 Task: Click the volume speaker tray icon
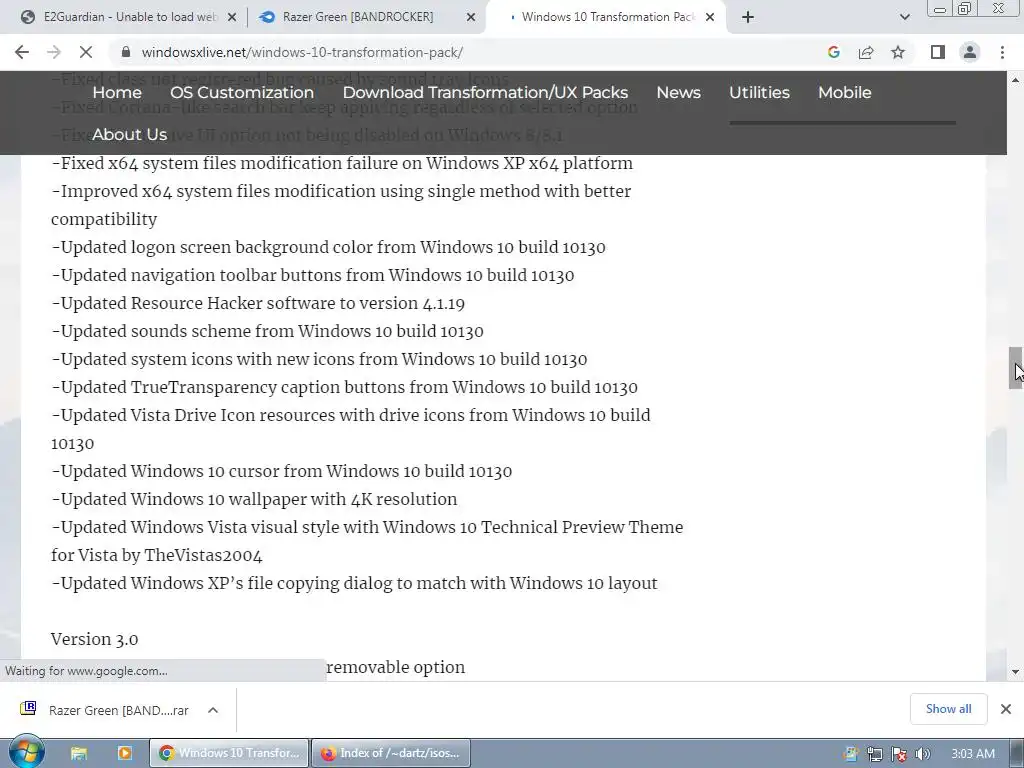[923, 754]
